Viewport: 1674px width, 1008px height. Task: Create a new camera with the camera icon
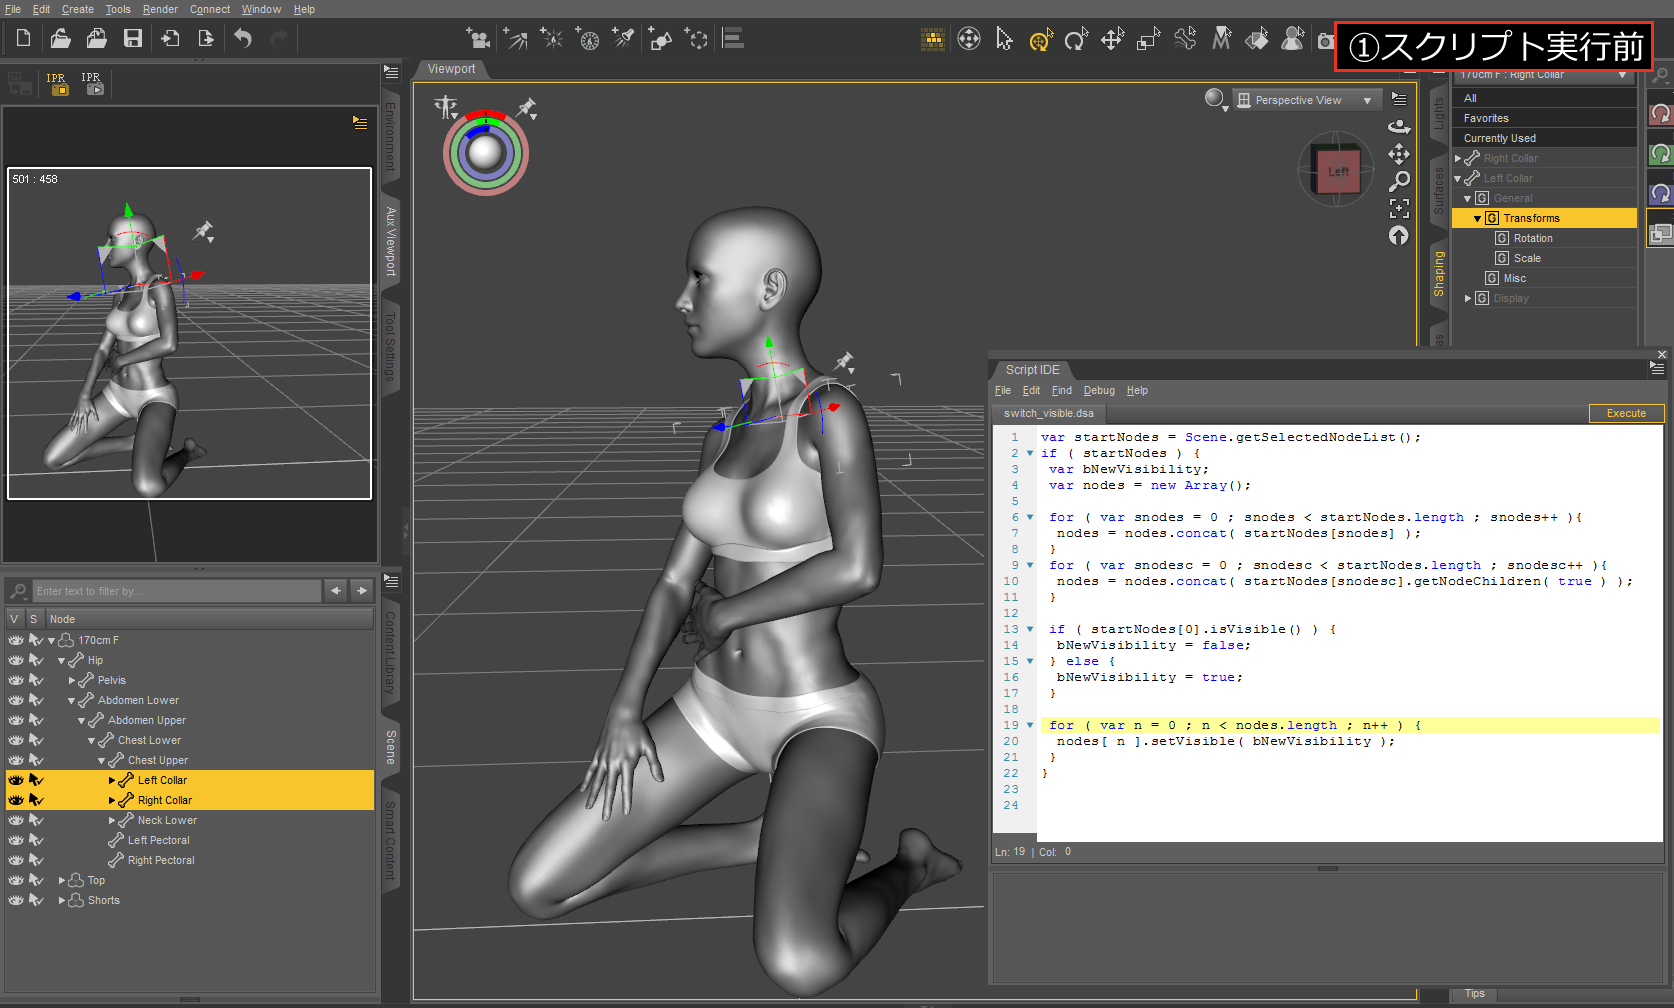pos(478,39)
